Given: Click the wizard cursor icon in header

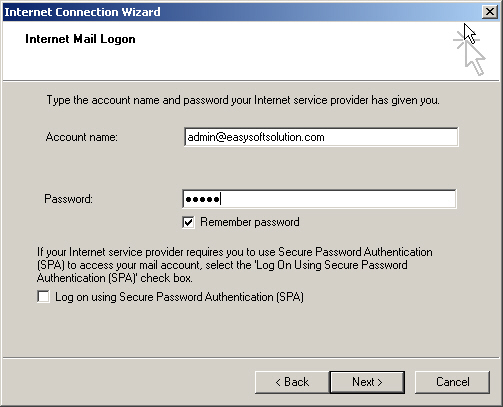Looking at the screenshot, I should click(x=471, y=52).
